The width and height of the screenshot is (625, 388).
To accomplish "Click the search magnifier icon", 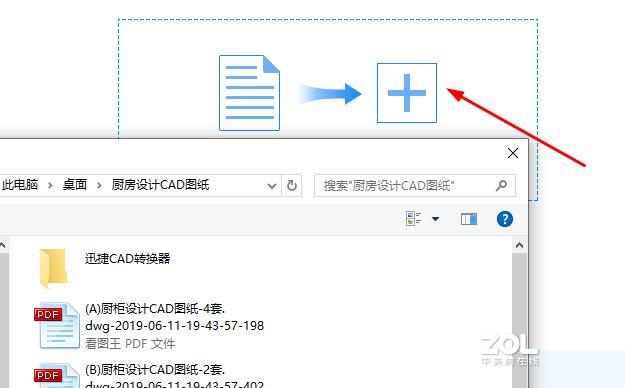I will click(x=501, y=185).
